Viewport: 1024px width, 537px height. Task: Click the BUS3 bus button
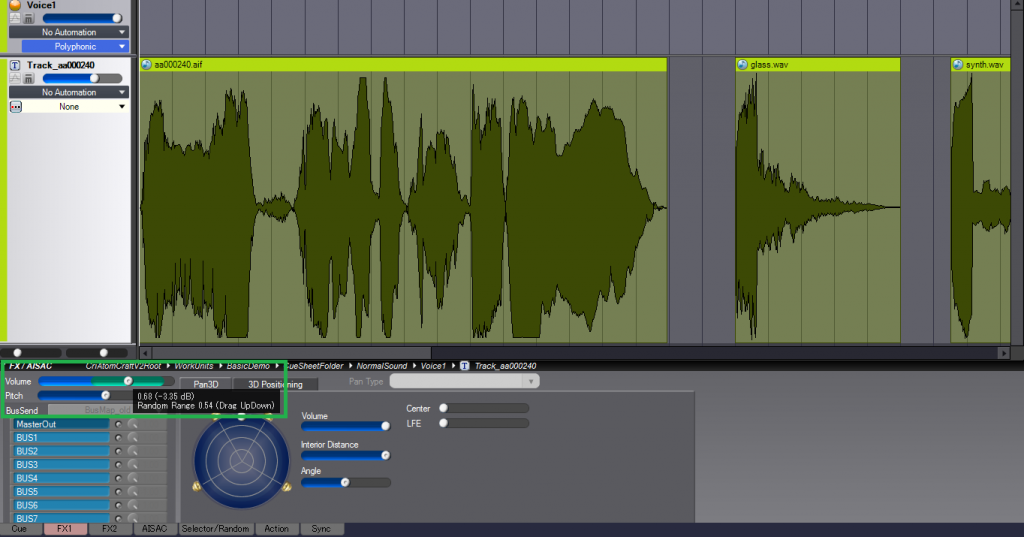(62, 465)
